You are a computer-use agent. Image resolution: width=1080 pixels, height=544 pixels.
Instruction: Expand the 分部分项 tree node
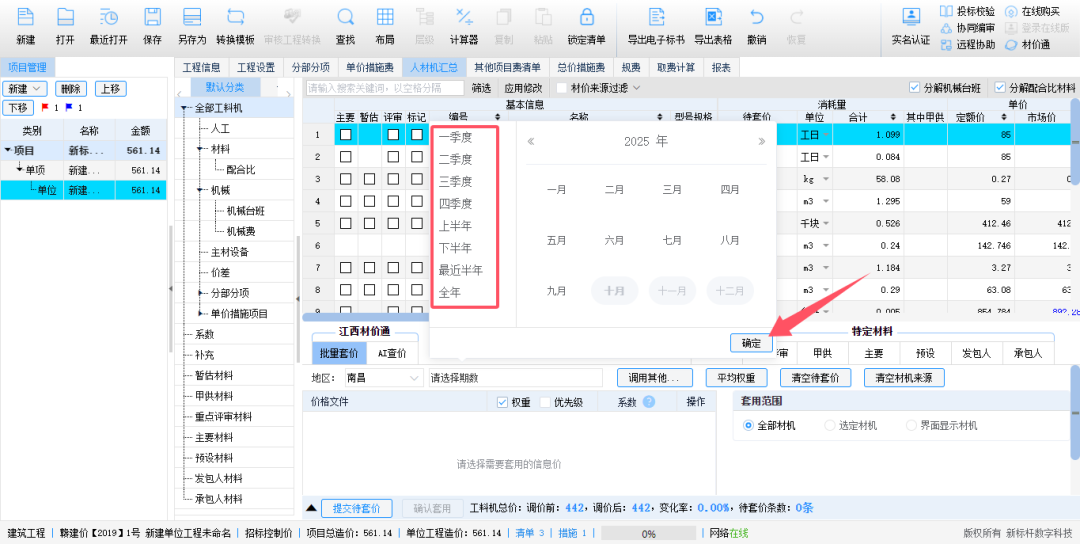pos(201,293)
